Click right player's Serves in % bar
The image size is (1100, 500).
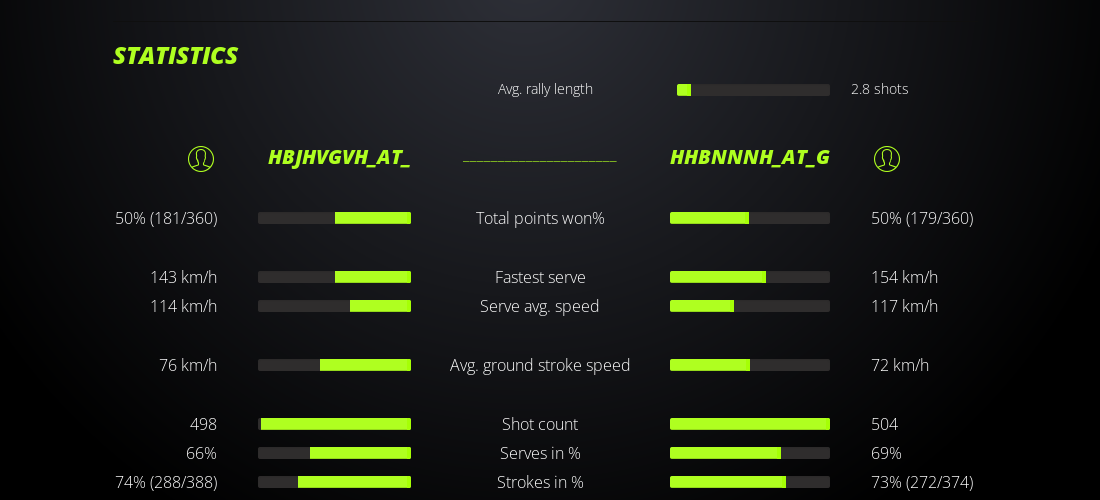point(749,453)
